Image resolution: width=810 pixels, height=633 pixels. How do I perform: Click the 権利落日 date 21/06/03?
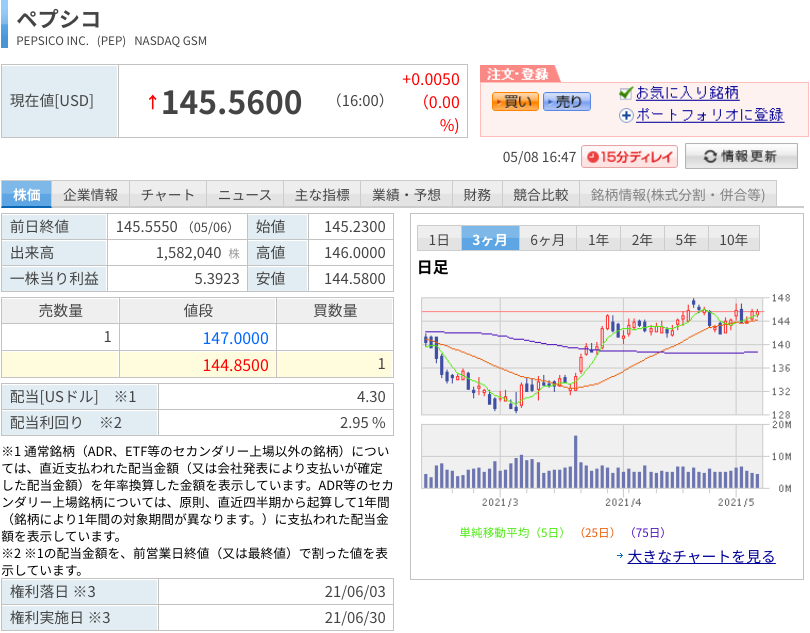355,592
